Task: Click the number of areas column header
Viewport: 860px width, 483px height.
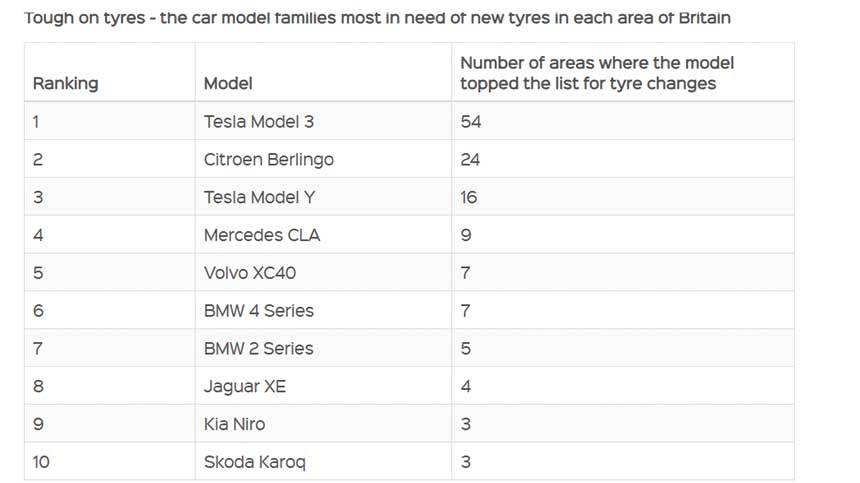Action: (x=596, y=73)
